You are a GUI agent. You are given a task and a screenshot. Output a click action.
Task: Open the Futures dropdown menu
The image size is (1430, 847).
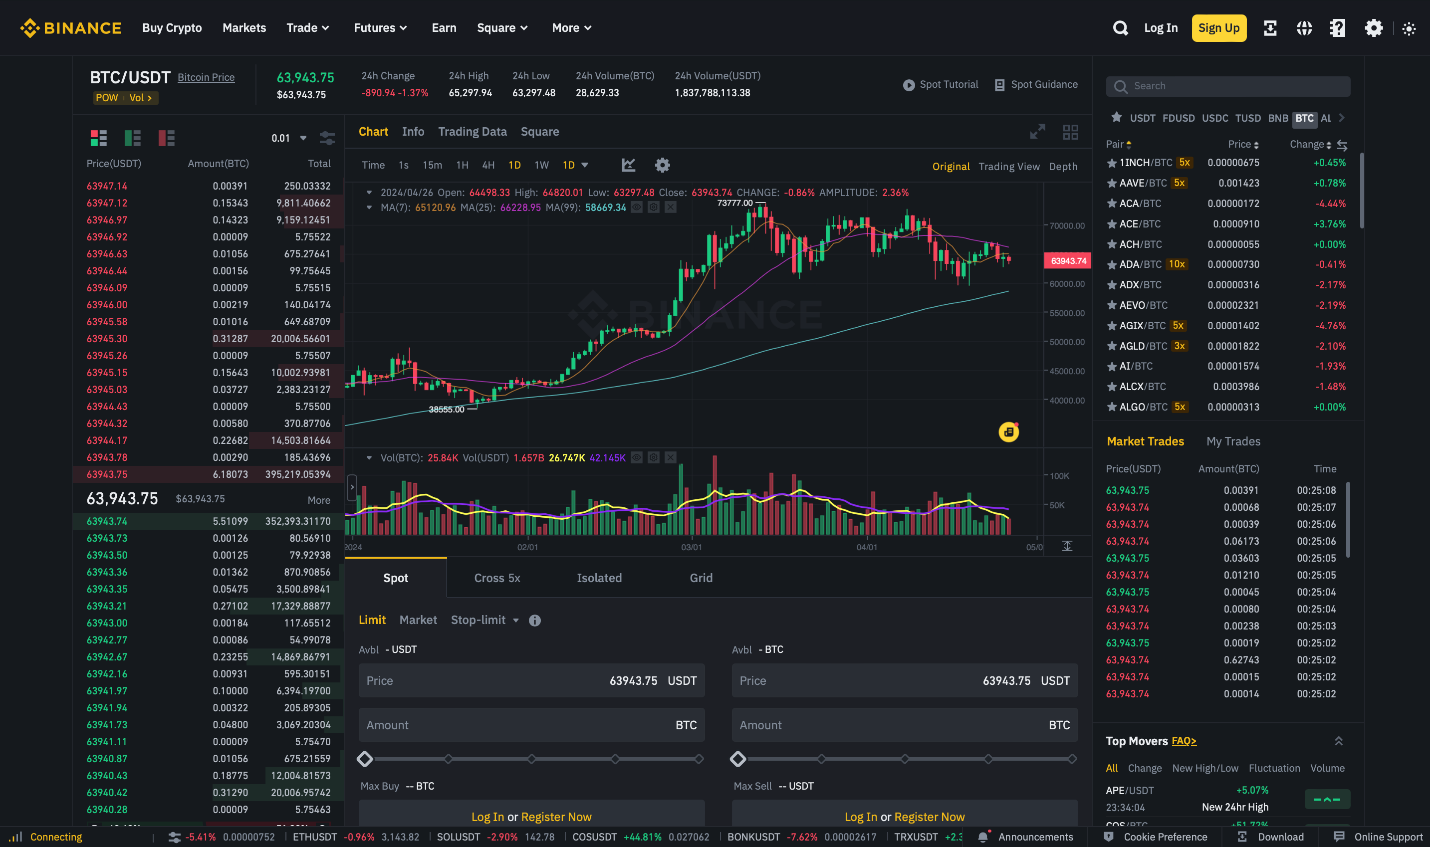(x=381, y=28)
